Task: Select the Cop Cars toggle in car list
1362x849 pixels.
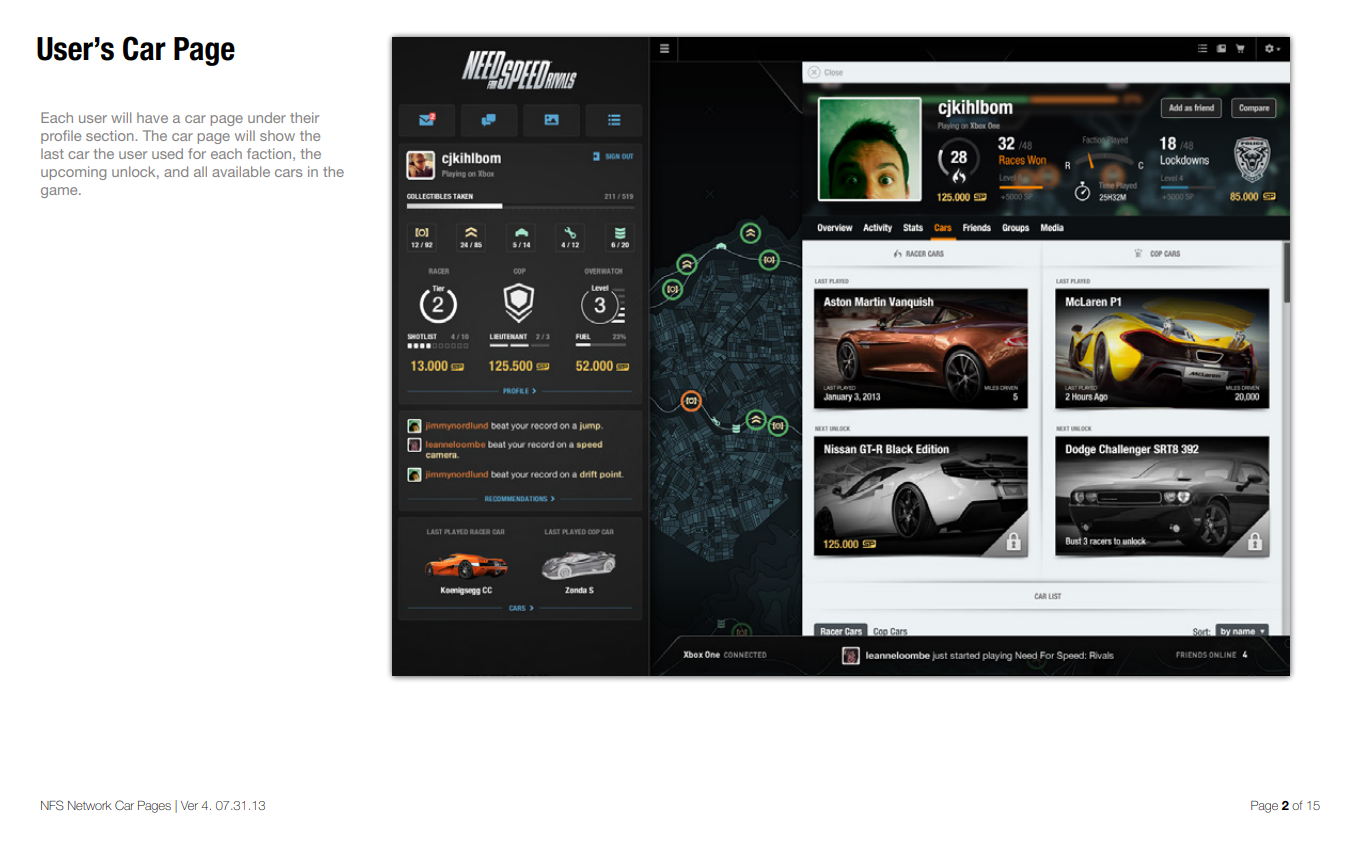Action: pos(890,631)
